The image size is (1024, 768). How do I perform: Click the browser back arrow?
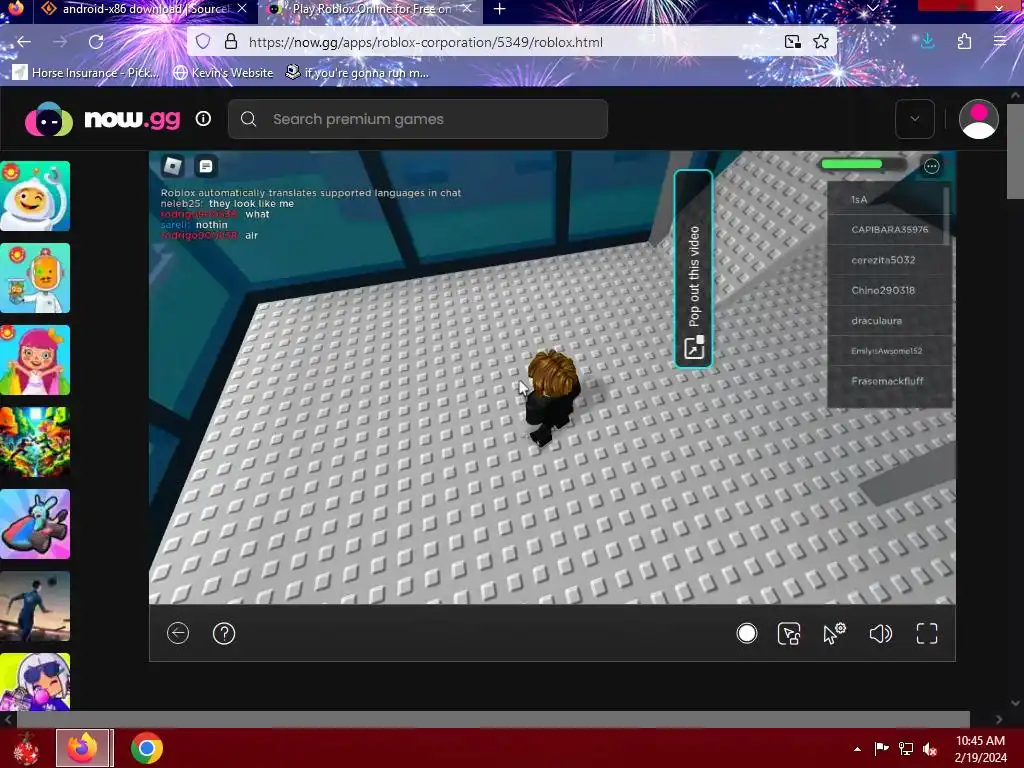tap(24, 42)
